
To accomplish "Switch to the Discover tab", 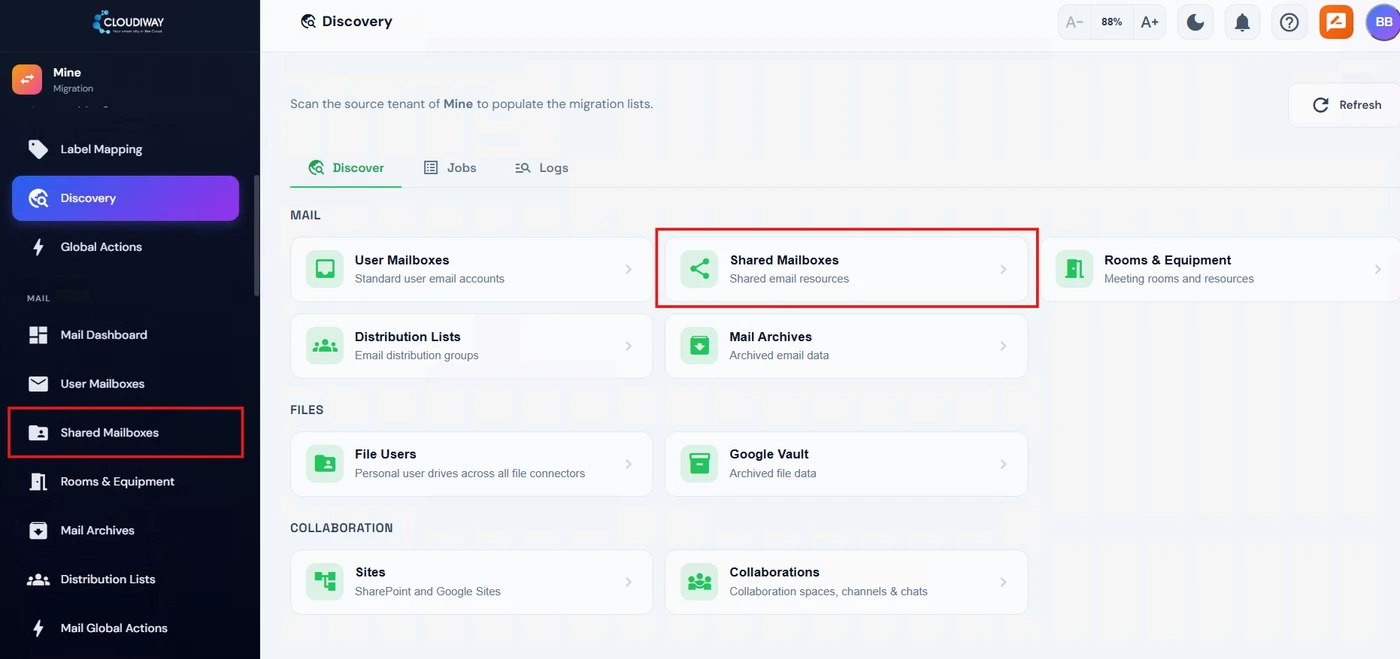I will pos(346,168).
